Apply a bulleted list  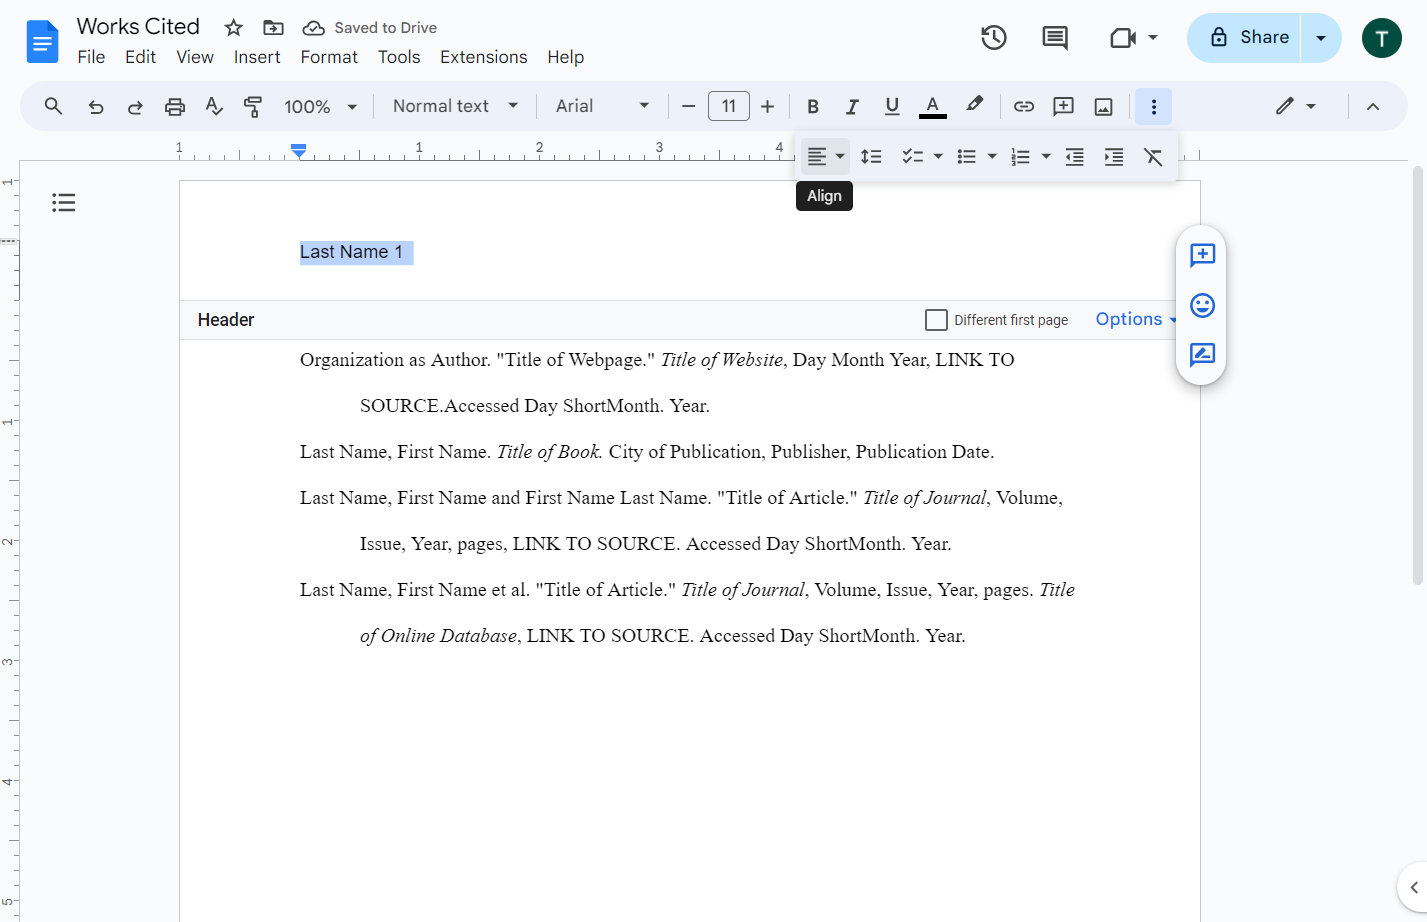[966, 157]
